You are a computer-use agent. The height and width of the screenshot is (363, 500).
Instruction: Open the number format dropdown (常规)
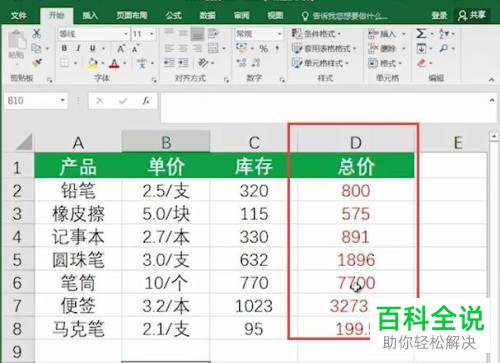point(279,34)
